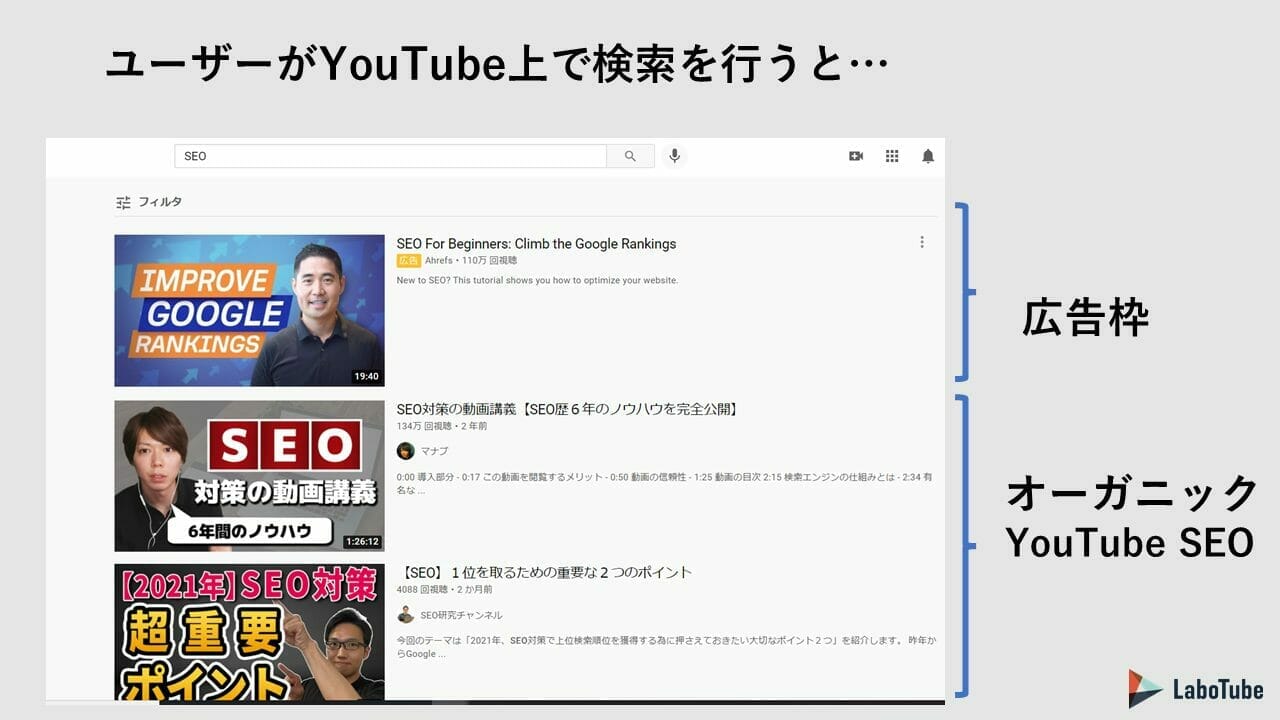Click the Ahrefs channel name

pyautogui.click(x=439, y=260)
